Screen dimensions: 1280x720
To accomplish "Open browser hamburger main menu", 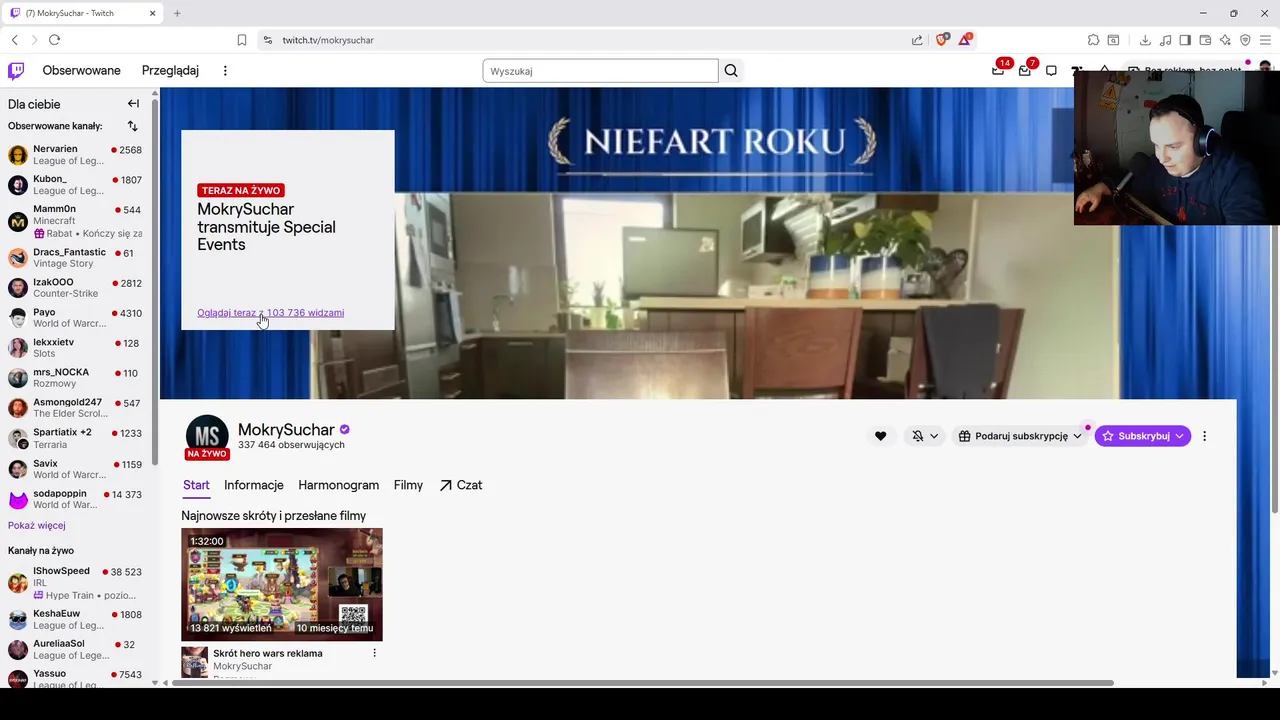I will 1265,40.
